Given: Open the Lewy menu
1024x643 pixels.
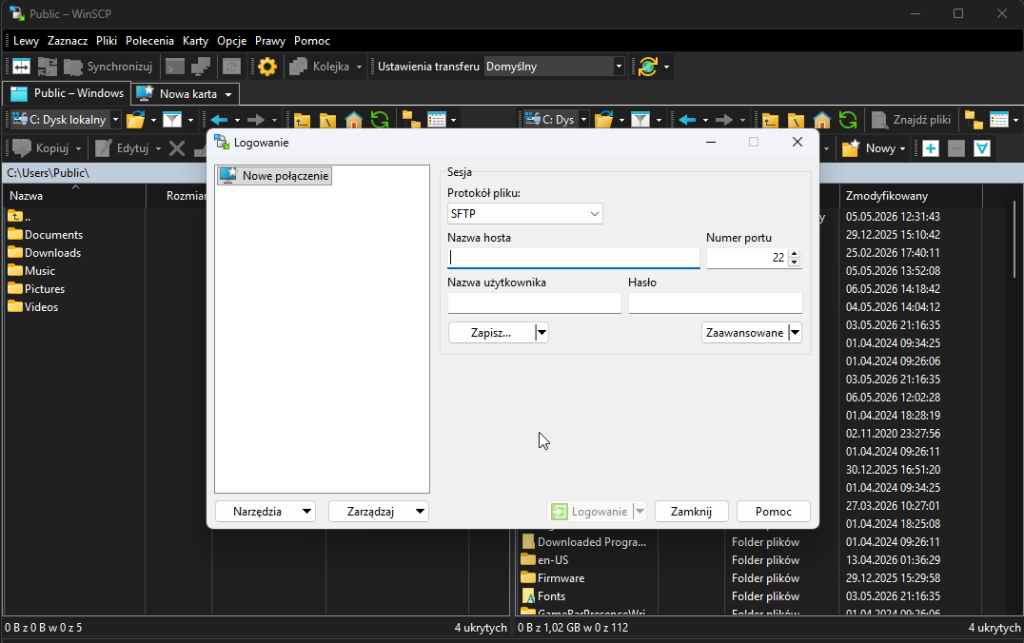Looking at the screenshot, I should (x=26, y=40).
